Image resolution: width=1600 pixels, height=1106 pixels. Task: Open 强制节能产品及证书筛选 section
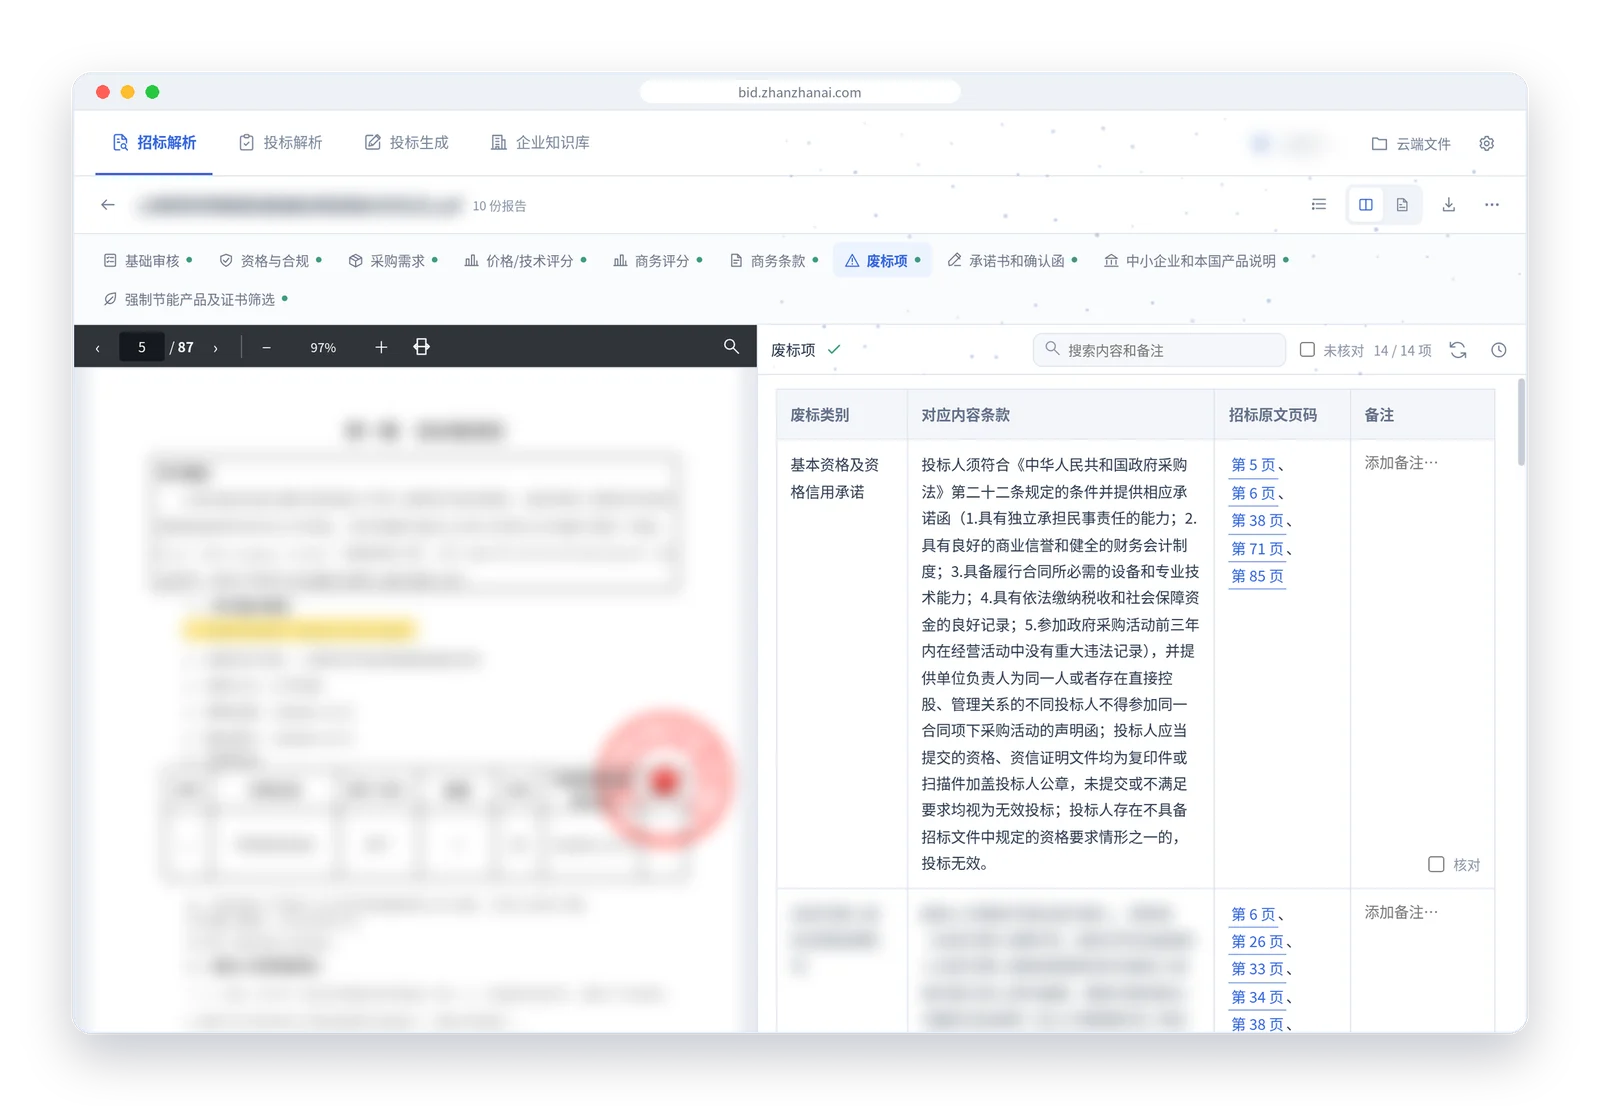pos(195,300)
